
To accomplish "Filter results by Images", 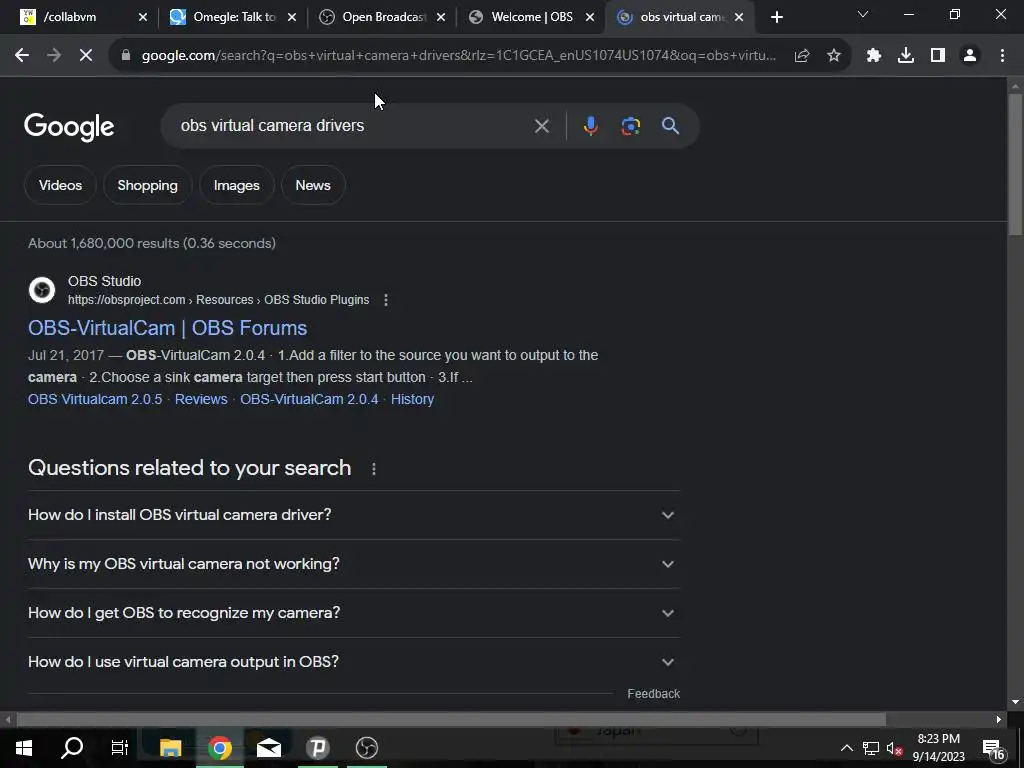I will point(236,185).
